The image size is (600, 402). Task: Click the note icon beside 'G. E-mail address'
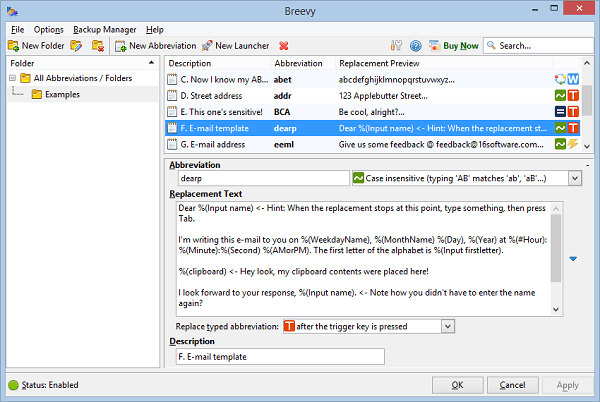pos(172,145)
